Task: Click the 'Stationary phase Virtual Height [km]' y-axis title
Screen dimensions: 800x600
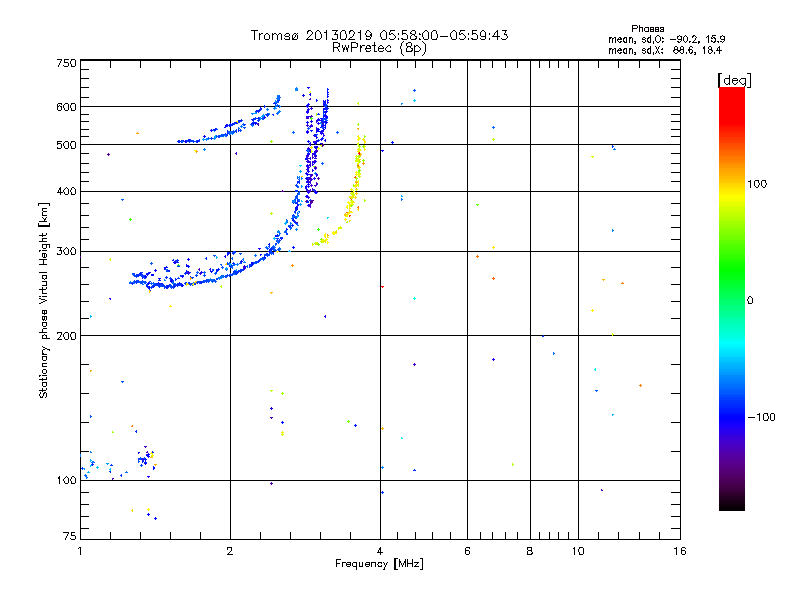Action: [43, 300]
